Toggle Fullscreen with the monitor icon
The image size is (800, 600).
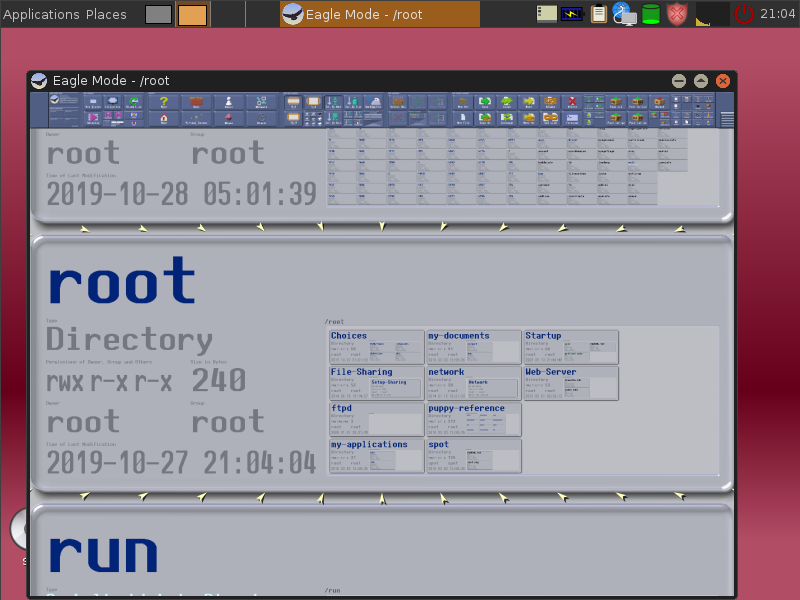(113, 102)
